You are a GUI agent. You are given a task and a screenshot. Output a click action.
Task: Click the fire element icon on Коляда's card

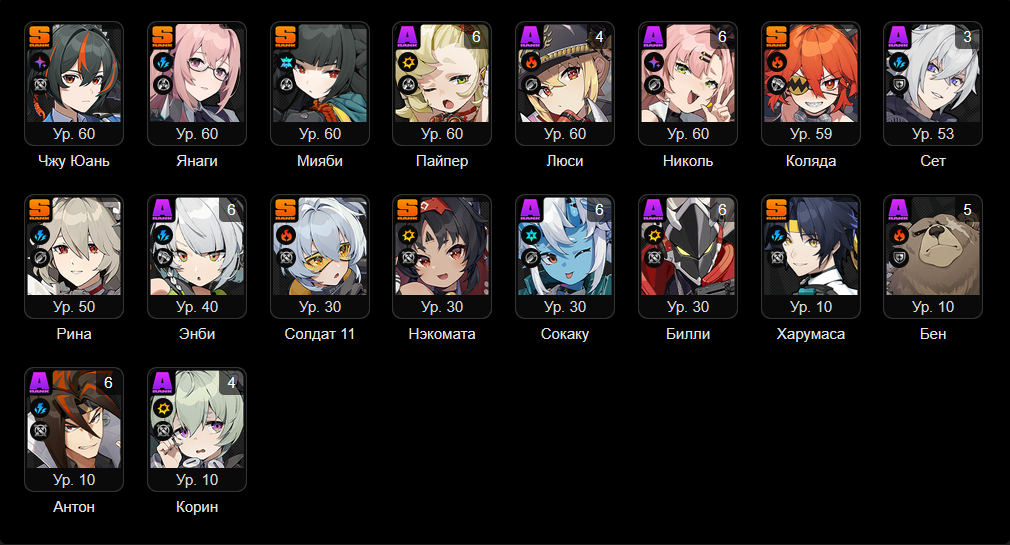[777, 62]
